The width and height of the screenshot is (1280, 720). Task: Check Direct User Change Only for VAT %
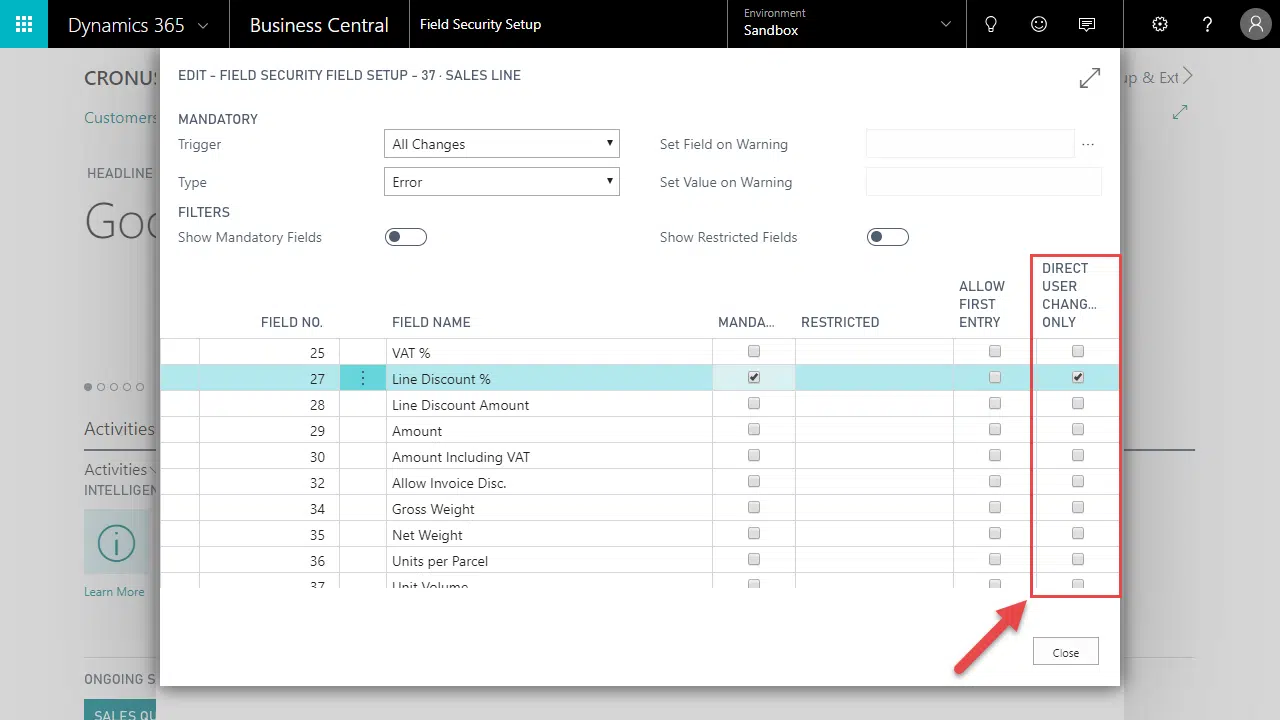click(1078, 352)
